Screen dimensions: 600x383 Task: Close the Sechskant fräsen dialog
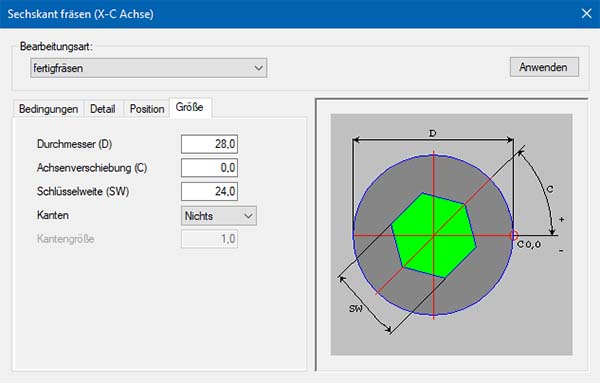tap(586, 14)
